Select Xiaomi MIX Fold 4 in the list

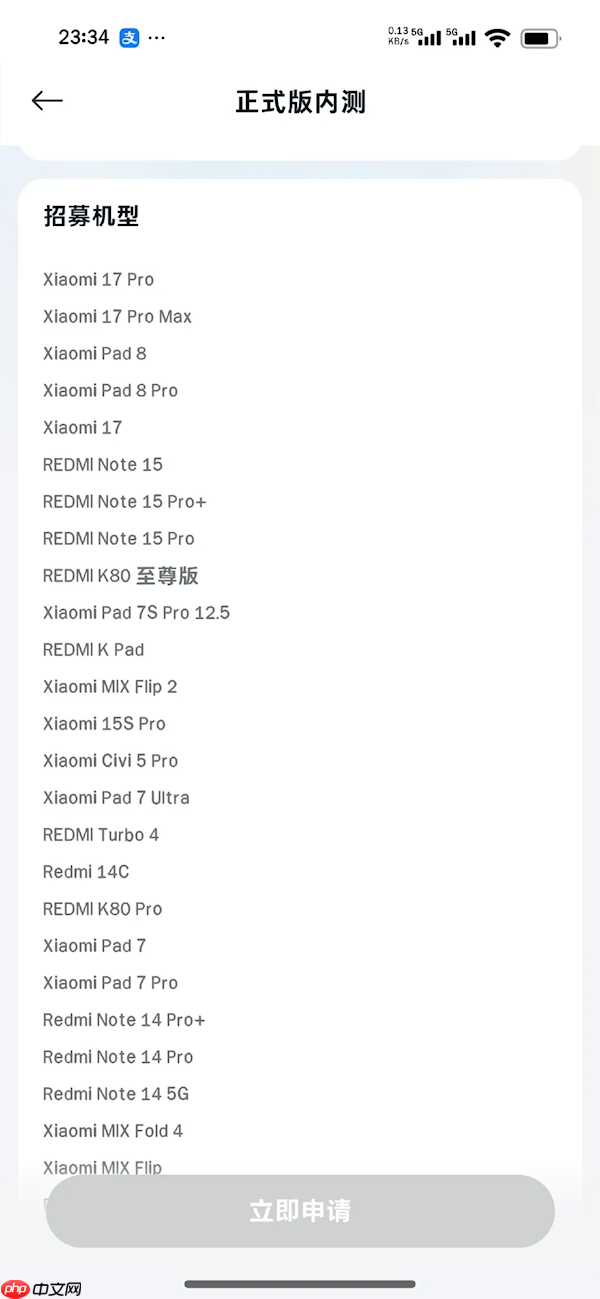[x=113, y=1130]
